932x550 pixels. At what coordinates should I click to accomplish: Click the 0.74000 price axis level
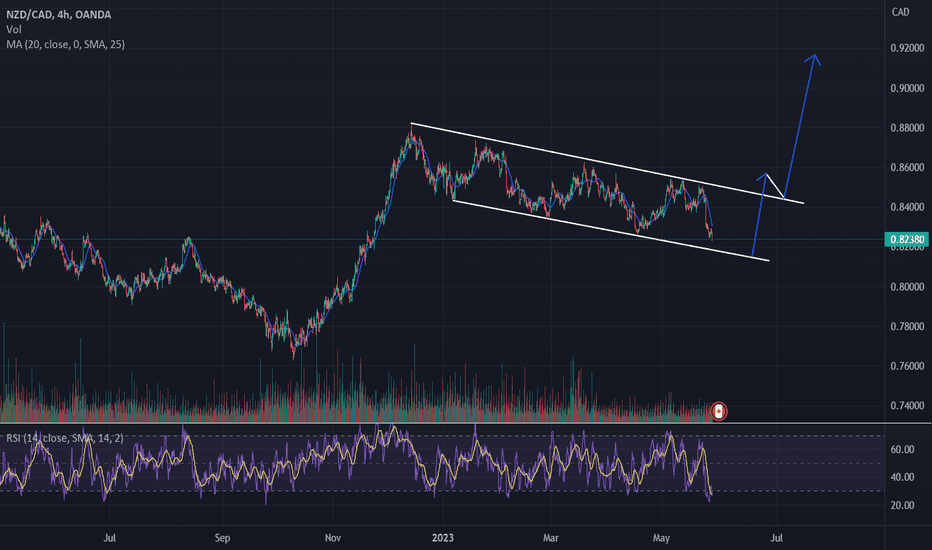(907, 406)
